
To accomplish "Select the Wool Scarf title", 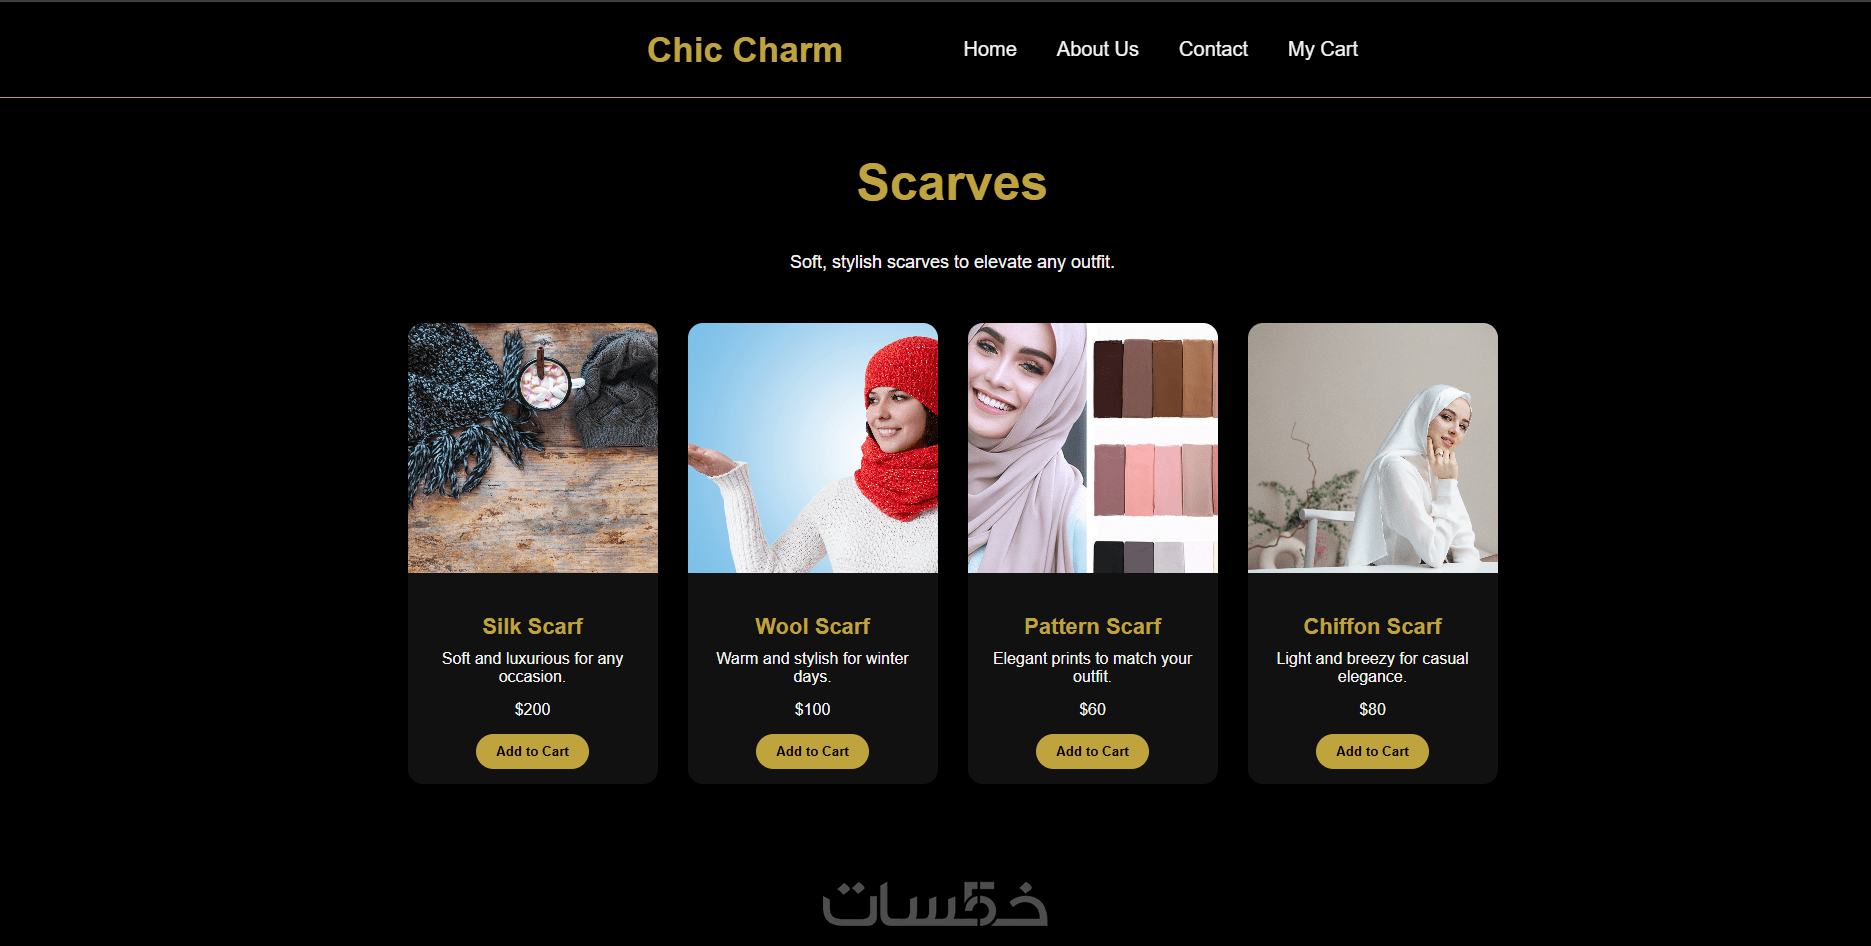I will [x=812, y=626].
